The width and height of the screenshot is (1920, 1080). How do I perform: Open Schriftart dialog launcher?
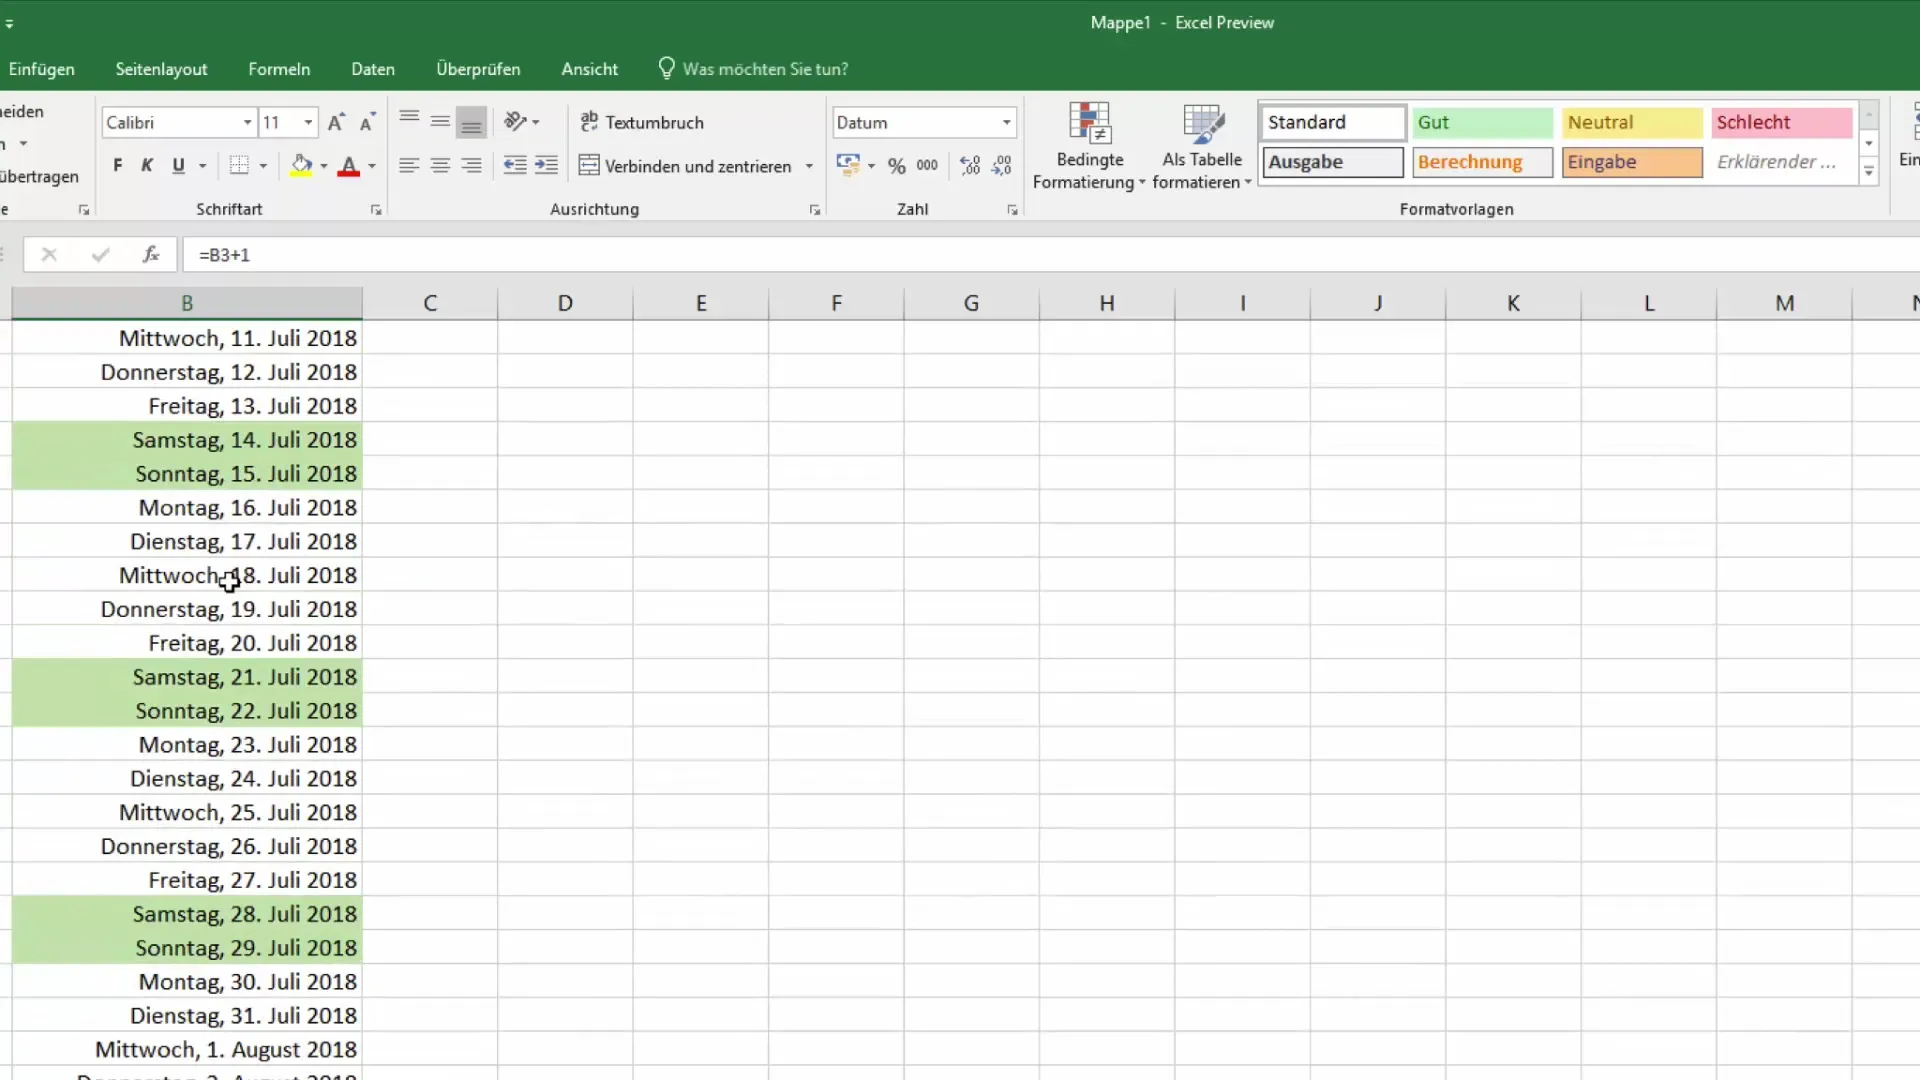(376, 210)
